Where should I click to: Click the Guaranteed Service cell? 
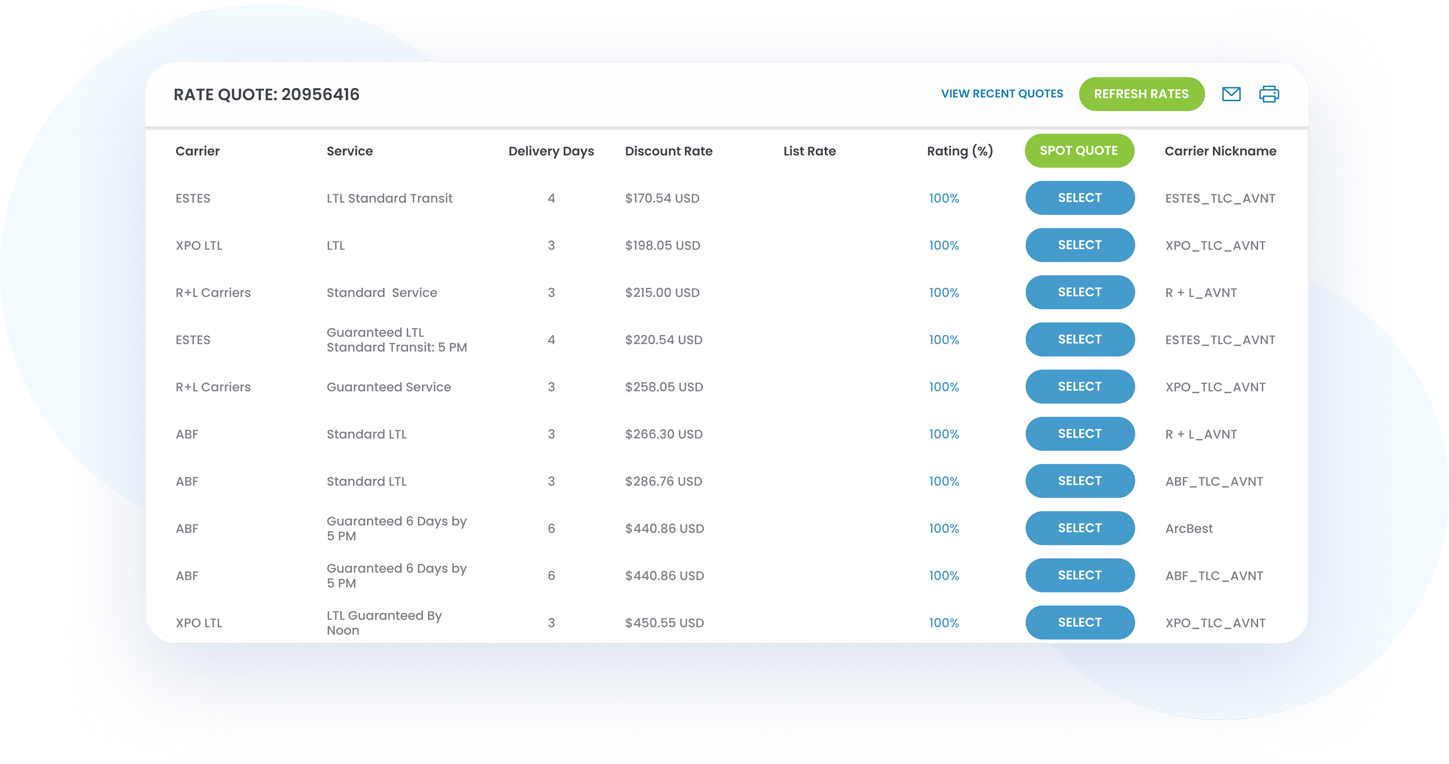coord(388,387)
